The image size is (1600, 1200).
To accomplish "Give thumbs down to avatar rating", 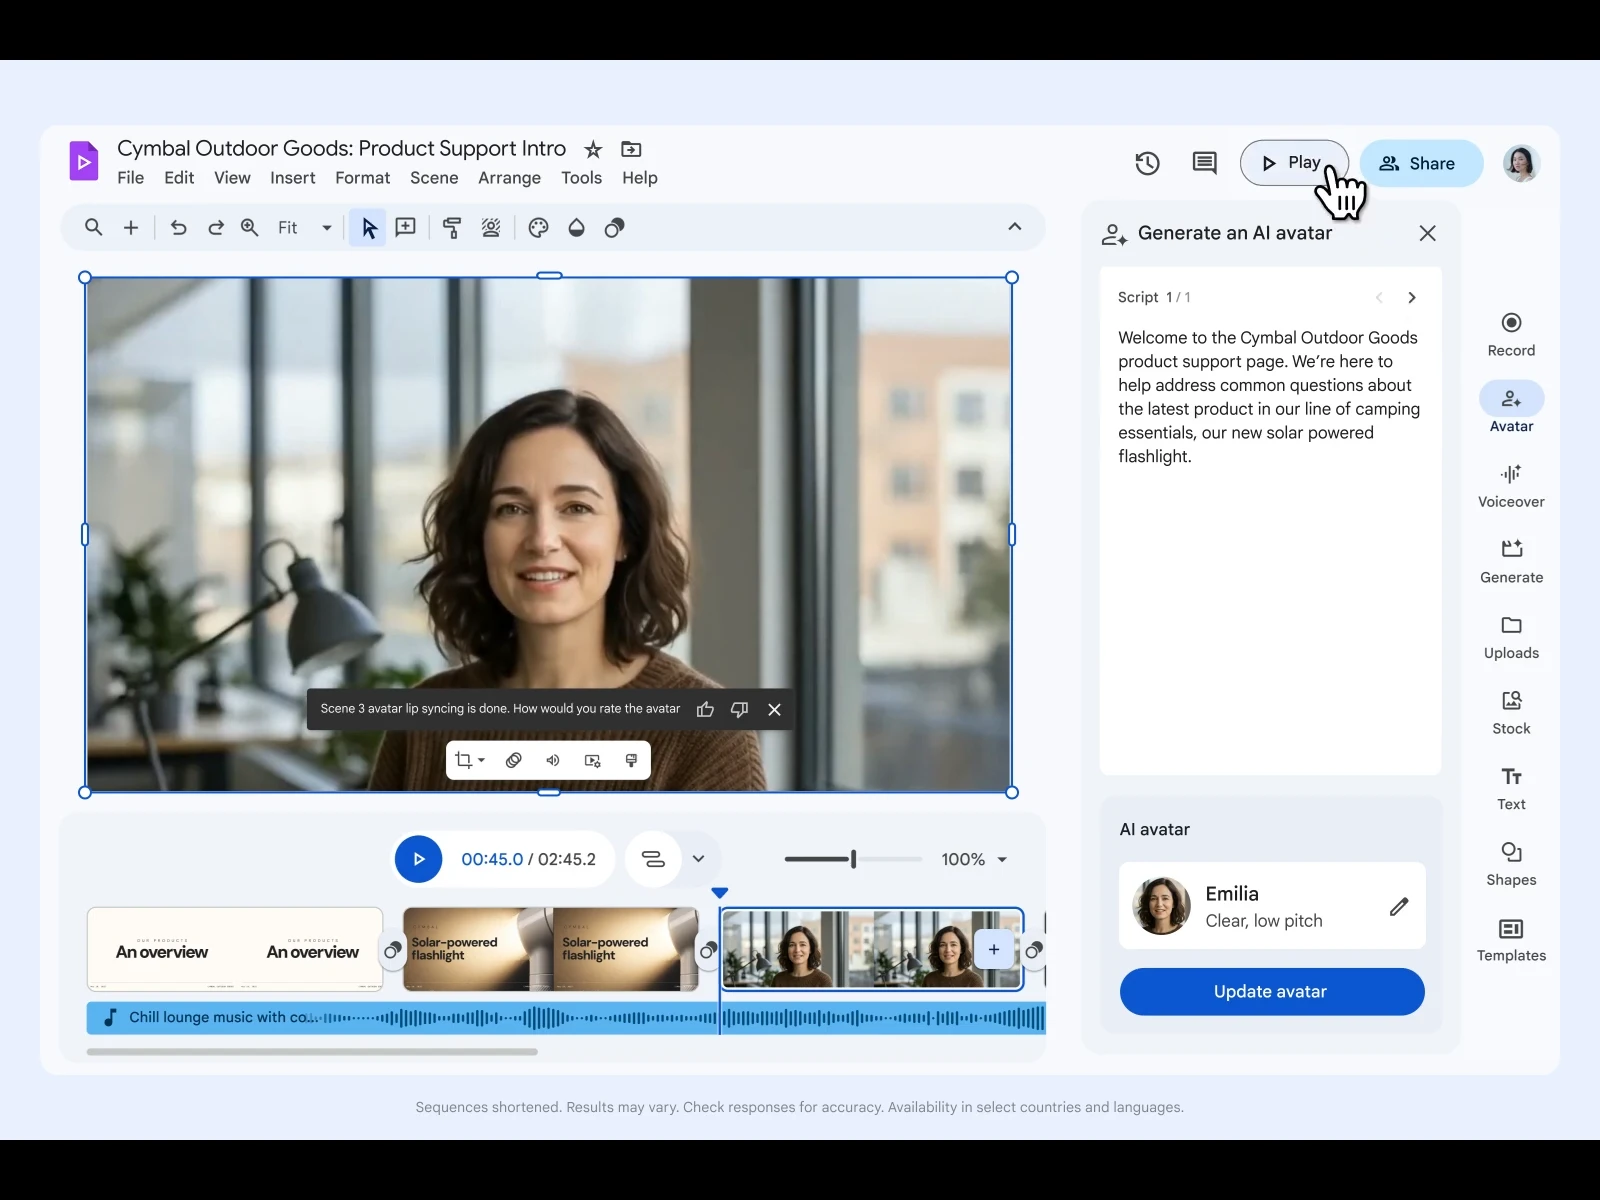I will [x=739, y=709].
